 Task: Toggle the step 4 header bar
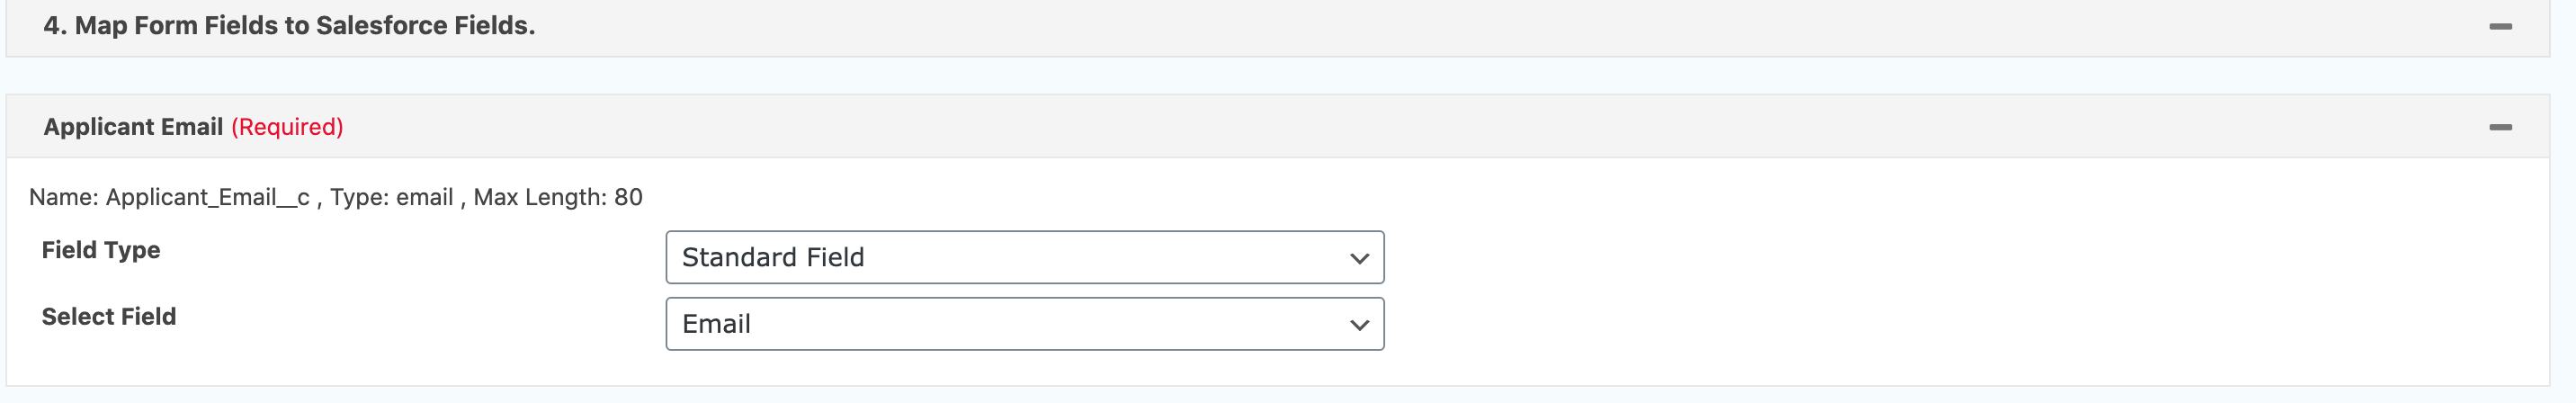coord(1400,27)
